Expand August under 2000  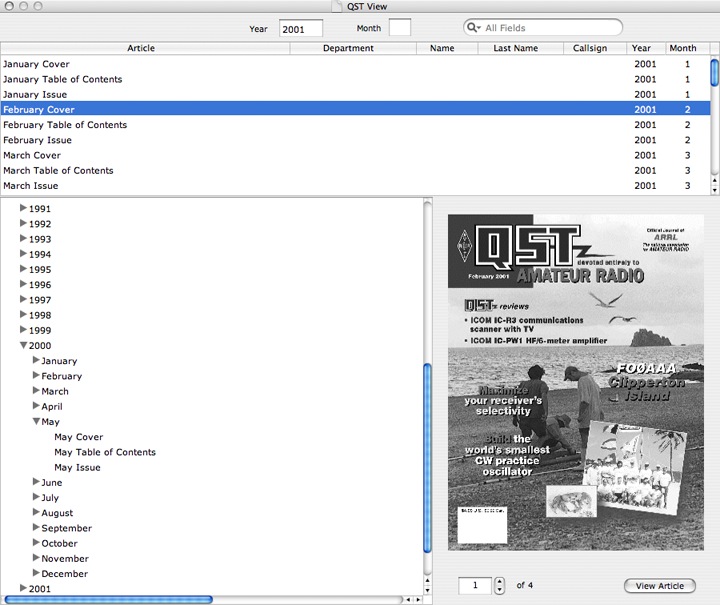(x=36, y=512)
